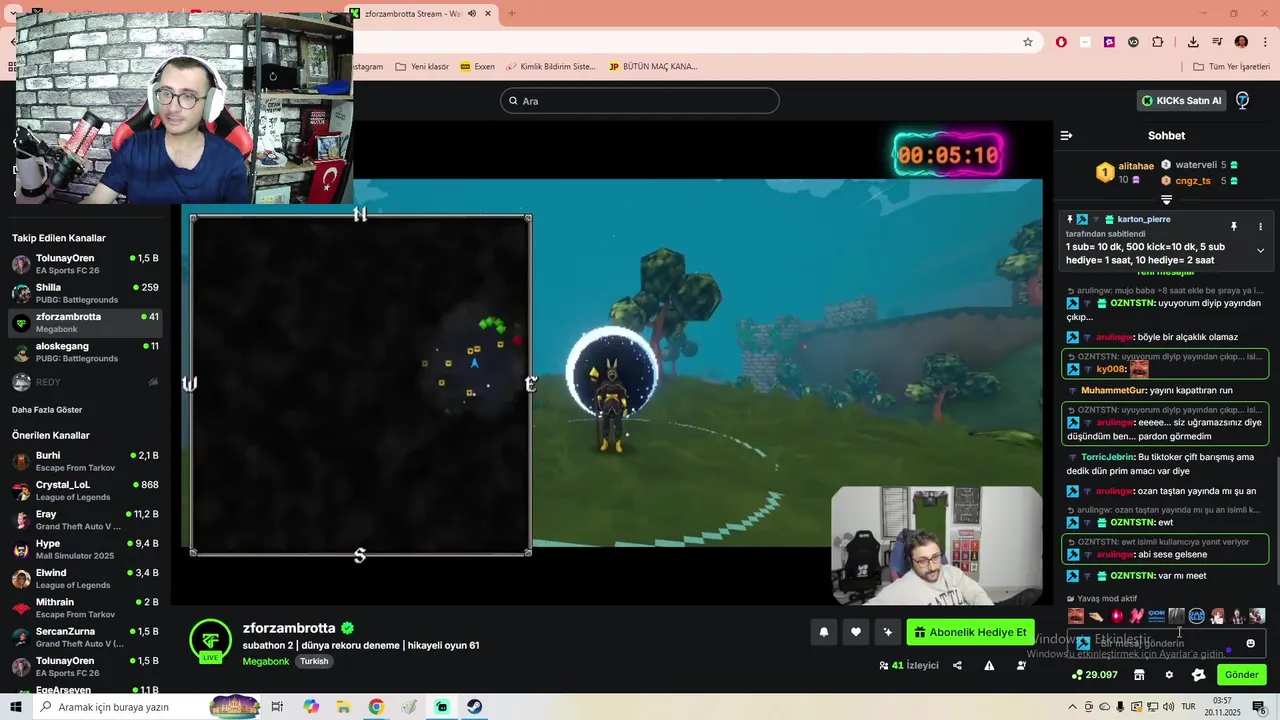Image resolution: width=1280 pixels, height=720 pixels.
Task: Report the stream using warning triangle icon
Action: 989,665
